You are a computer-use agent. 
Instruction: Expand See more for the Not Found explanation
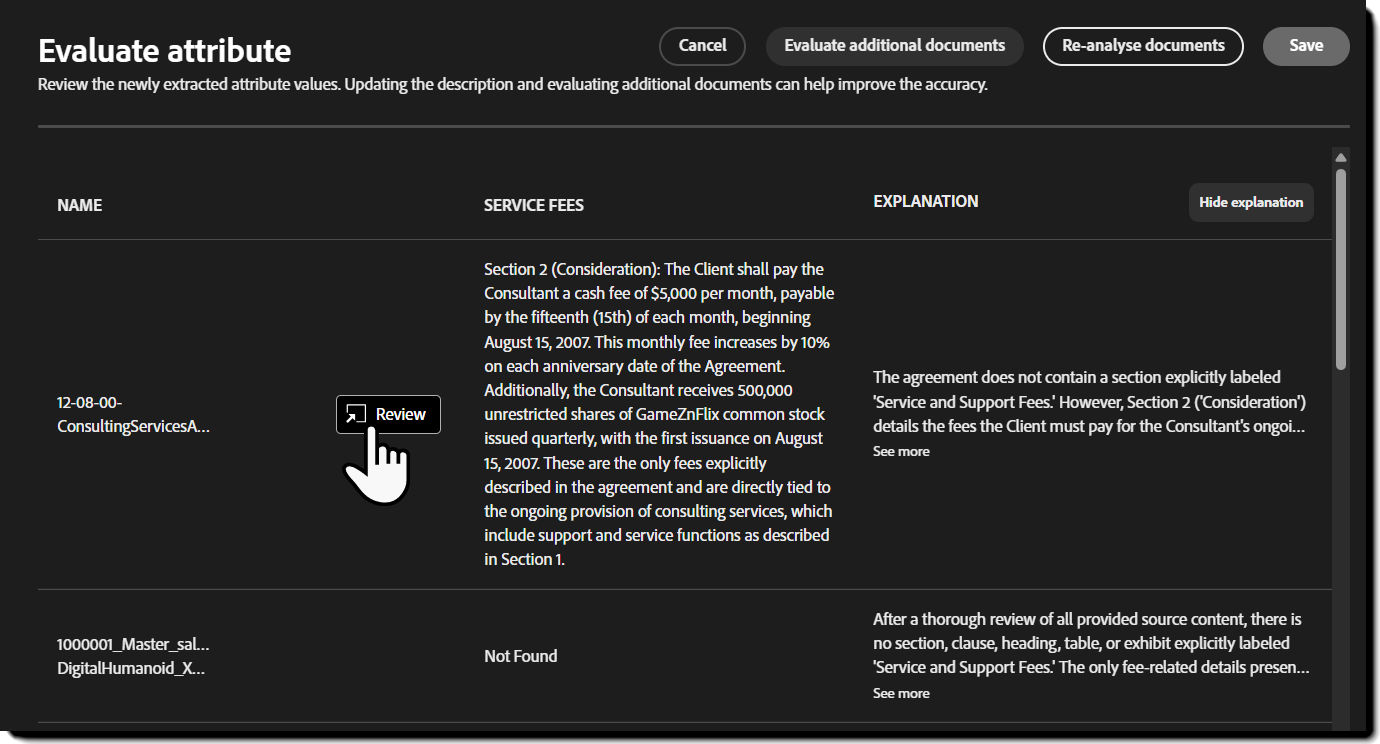click(901, 692)
